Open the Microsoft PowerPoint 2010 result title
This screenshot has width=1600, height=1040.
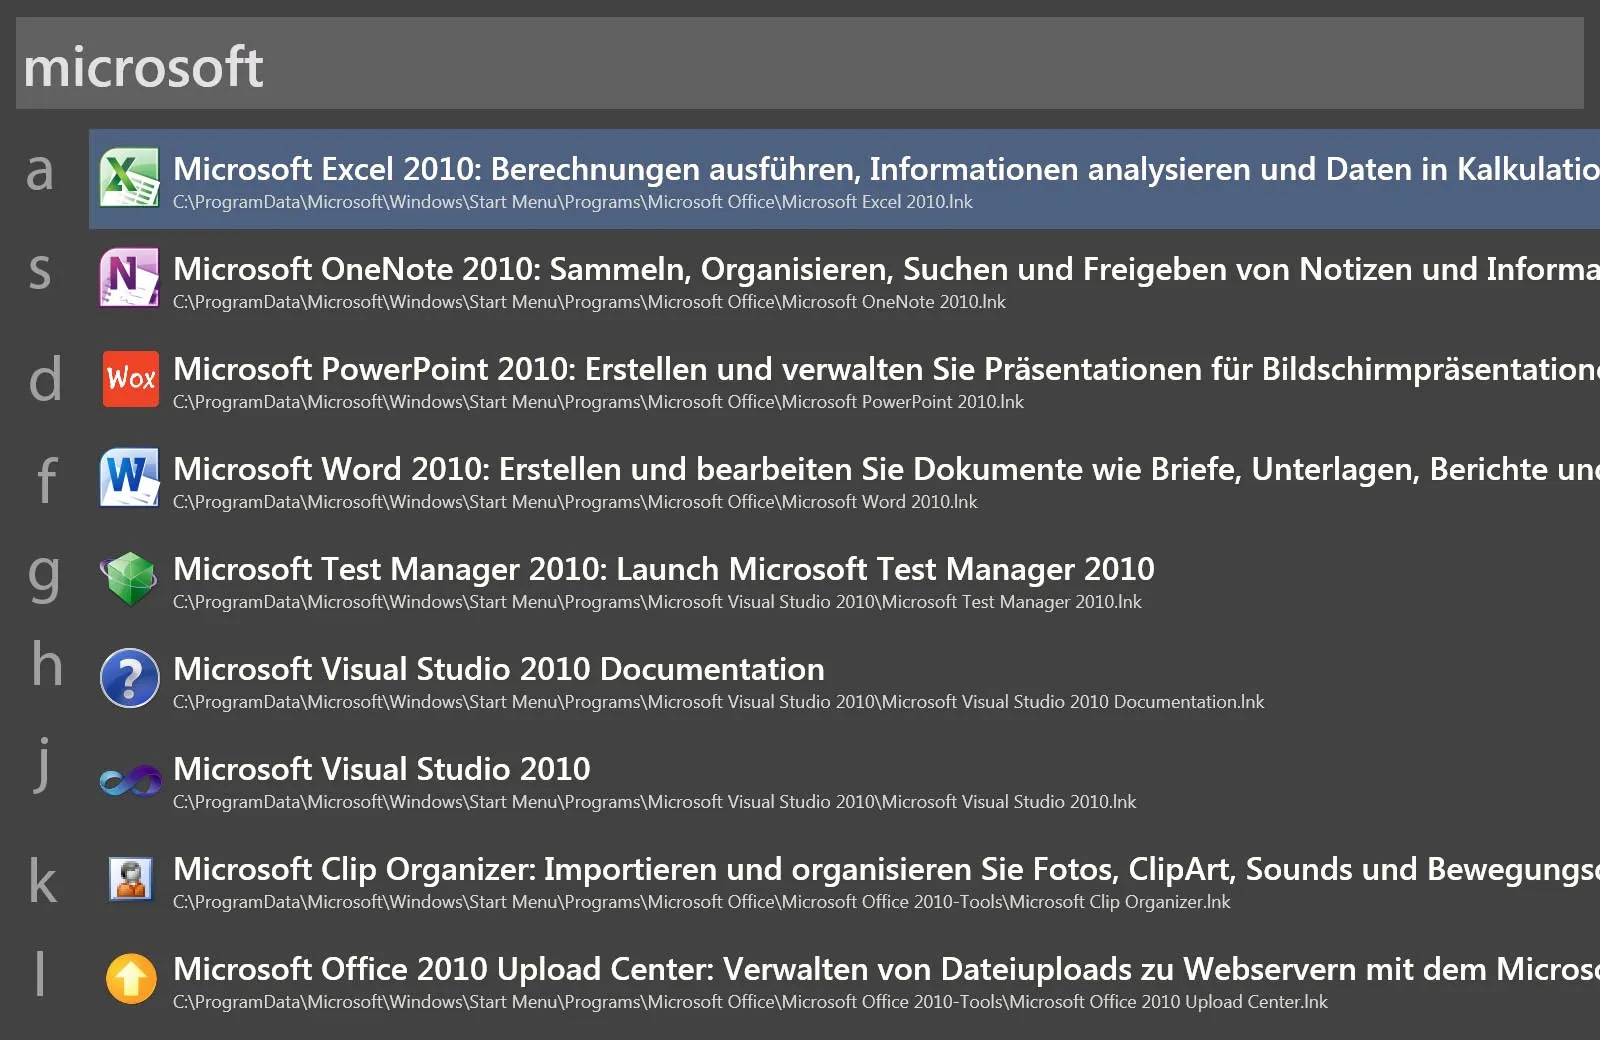coord(886,369)
